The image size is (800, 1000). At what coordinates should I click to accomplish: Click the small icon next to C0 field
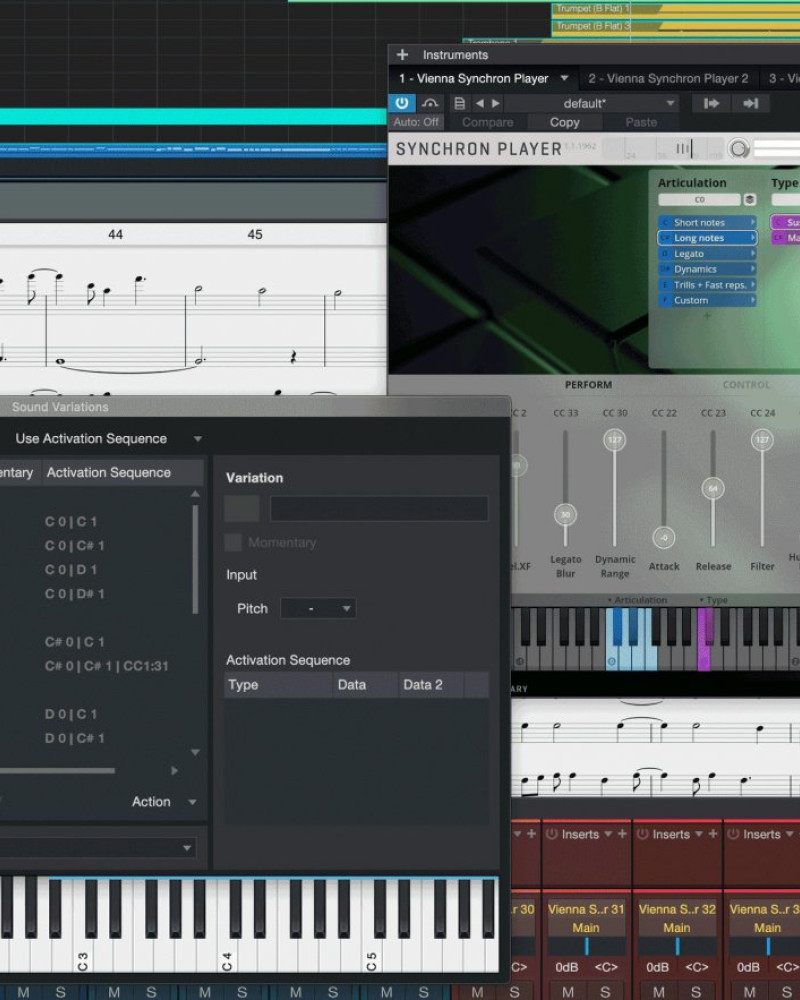point(750,200)
